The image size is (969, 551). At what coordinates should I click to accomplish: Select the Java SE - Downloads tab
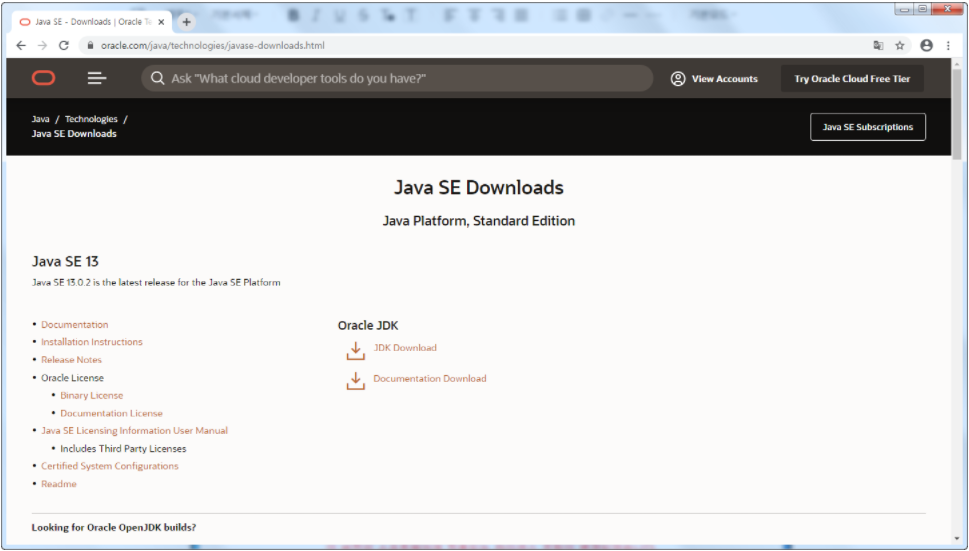(x=93, y=22)
